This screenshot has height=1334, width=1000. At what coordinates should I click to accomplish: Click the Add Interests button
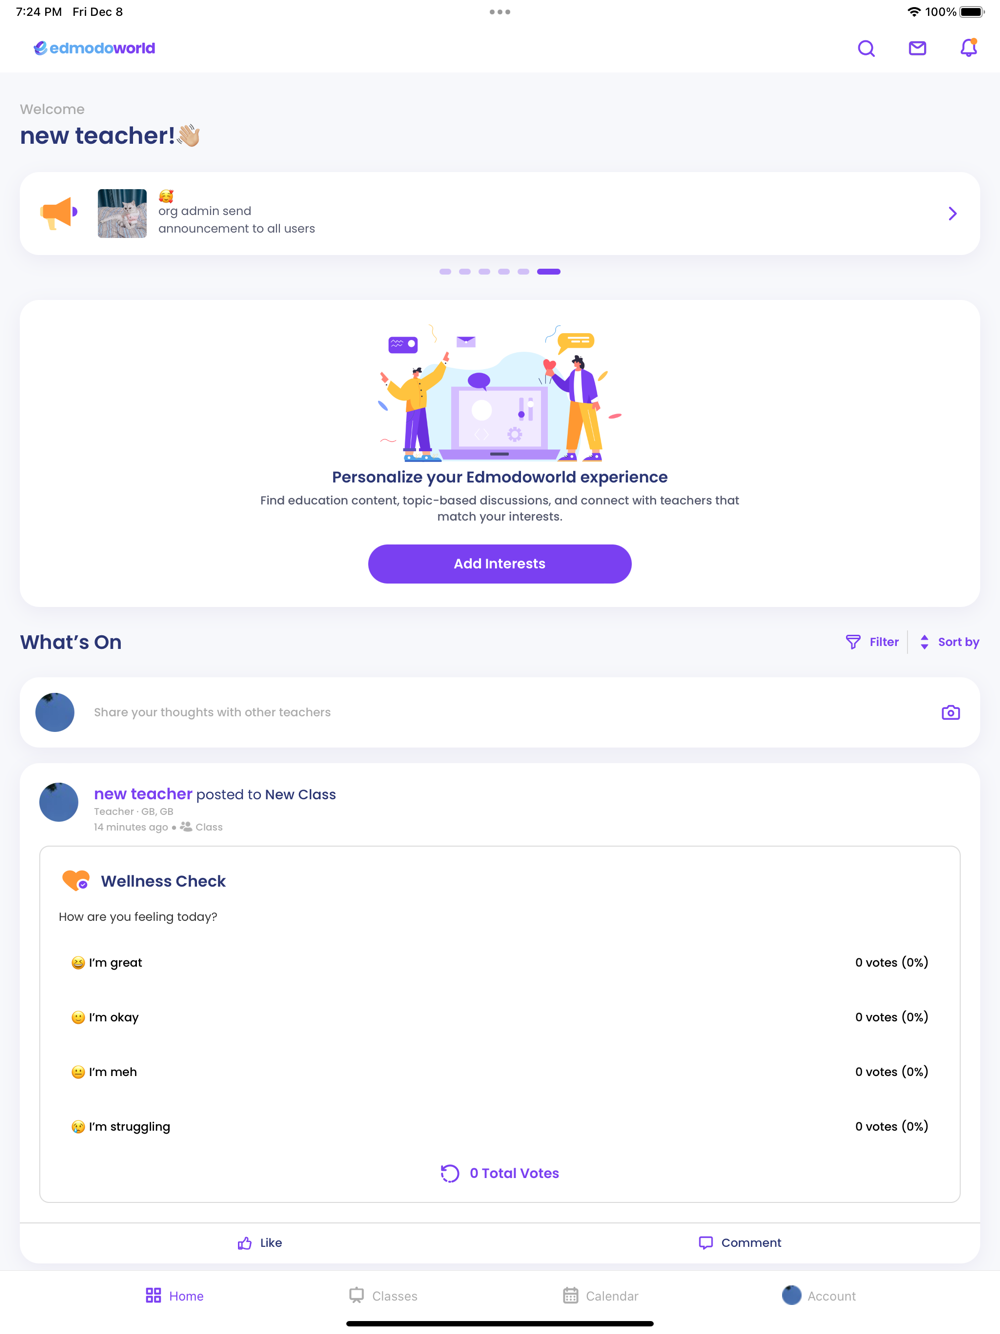[499, 564]
